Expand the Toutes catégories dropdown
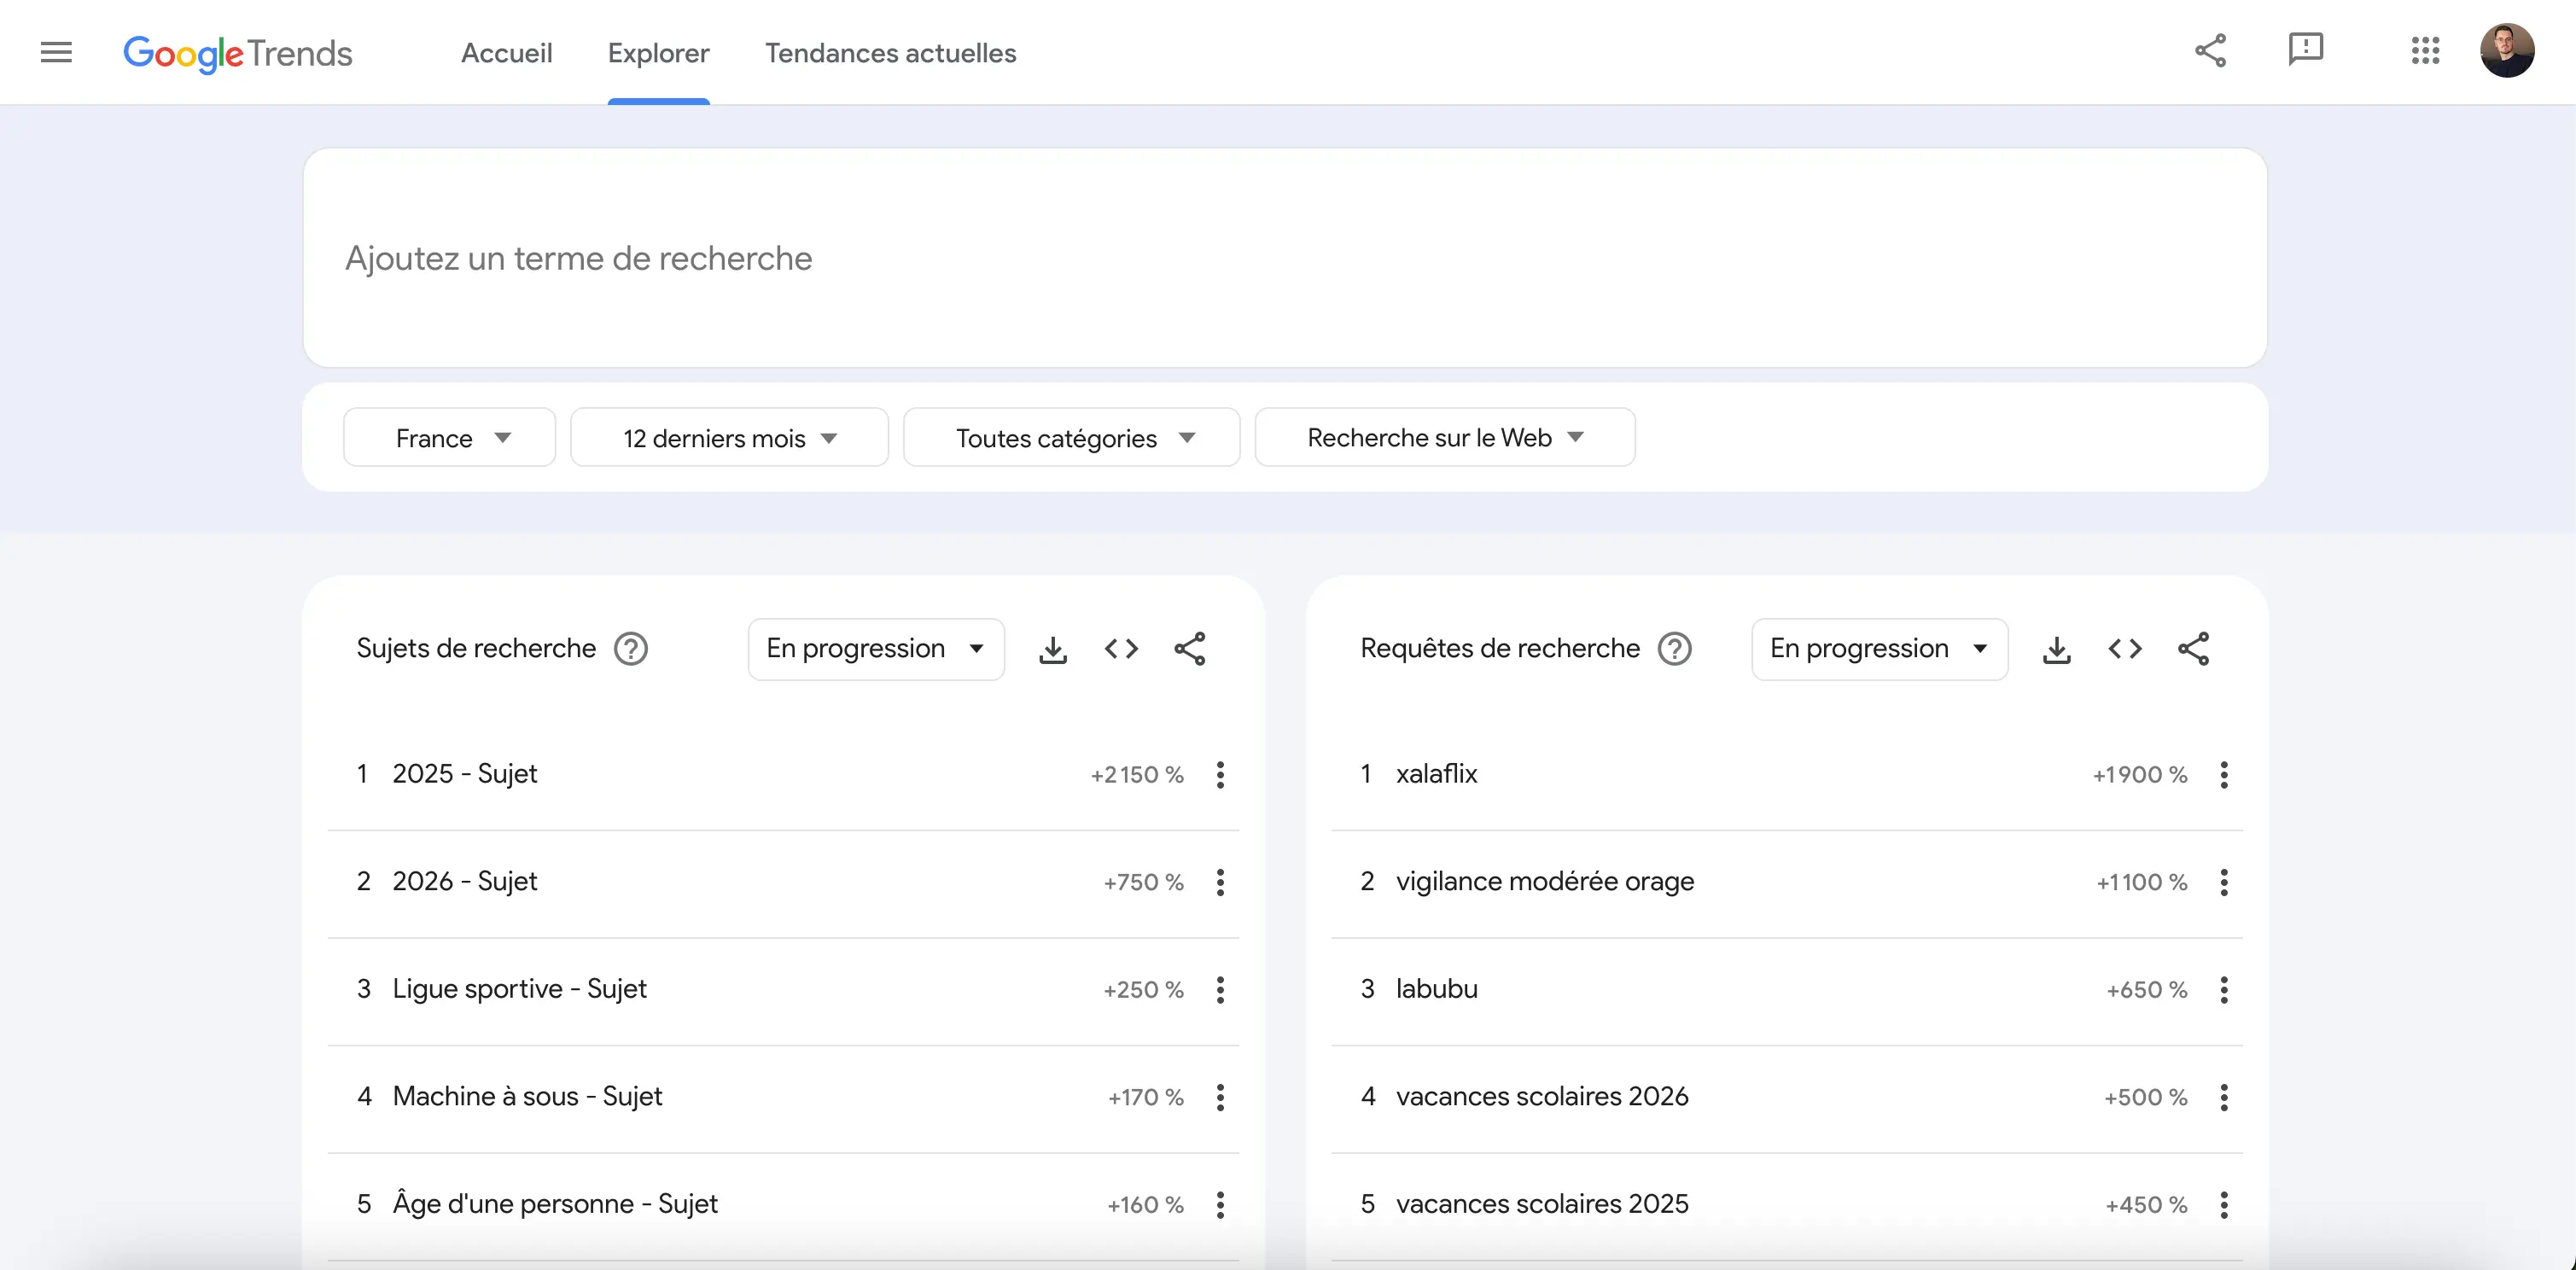 pyautogui.click(x=1071, y=437)
